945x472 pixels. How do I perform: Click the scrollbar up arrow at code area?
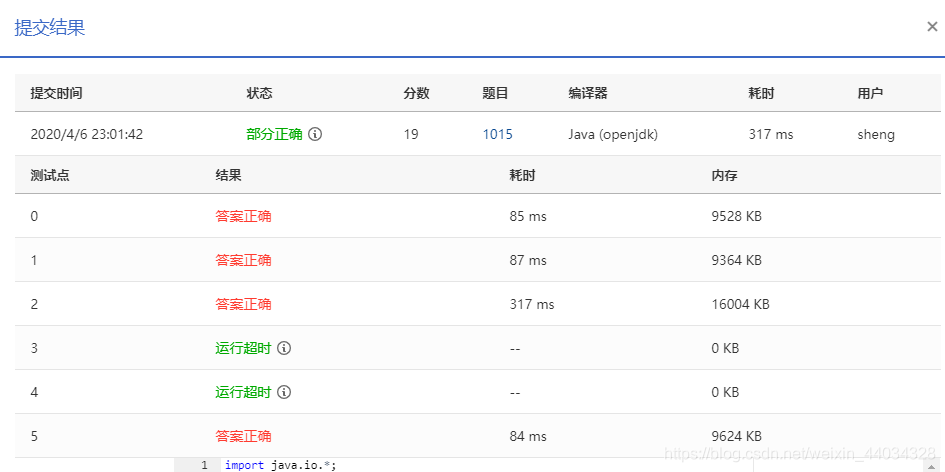click(x=931, y=467)
